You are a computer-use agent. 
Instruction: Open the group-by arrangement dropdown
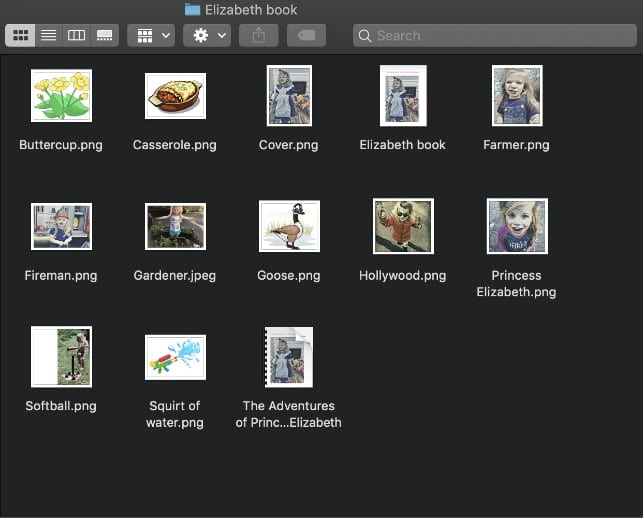coord(152,35)
